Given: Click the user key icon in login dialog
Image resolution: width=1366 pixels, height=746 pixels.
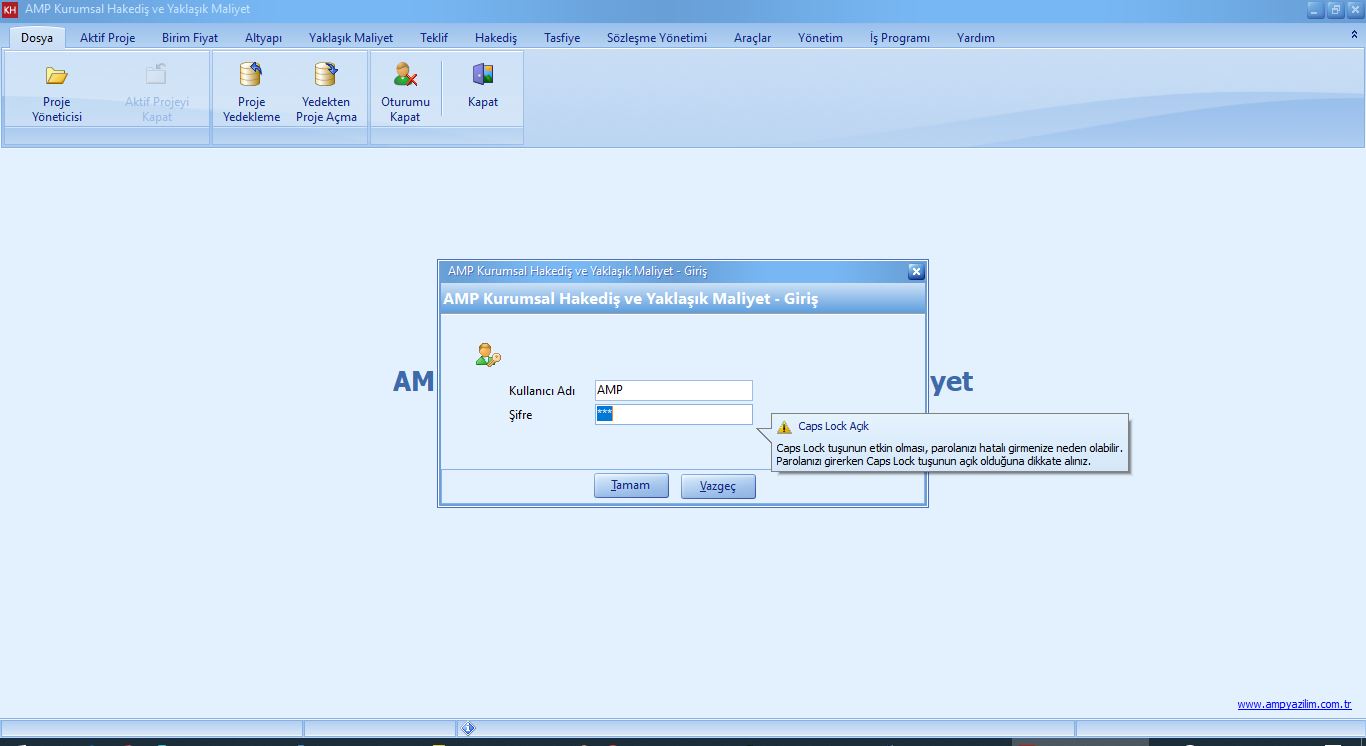Looking at the screenshot, I should [x=488, y=354].
